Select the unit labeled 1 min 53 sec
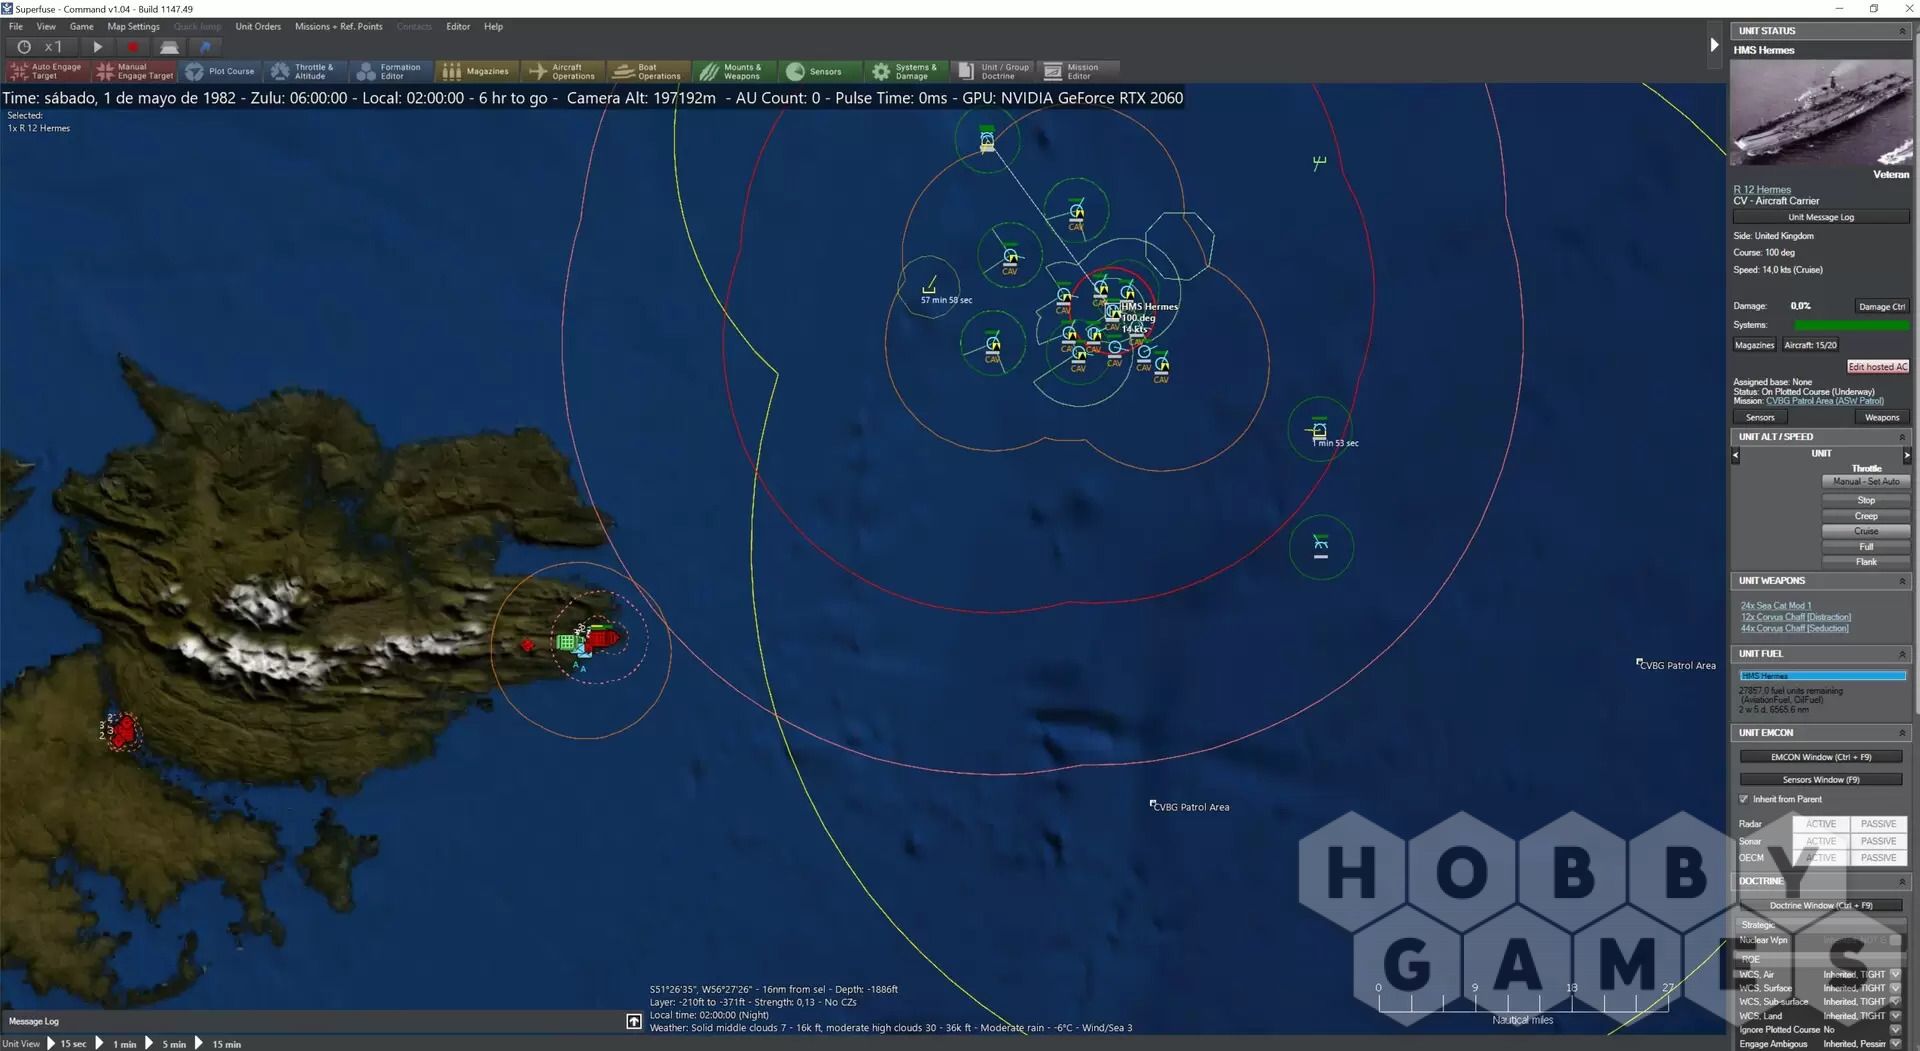Screen dimensions: 1920x1051 click(1319, 430)
